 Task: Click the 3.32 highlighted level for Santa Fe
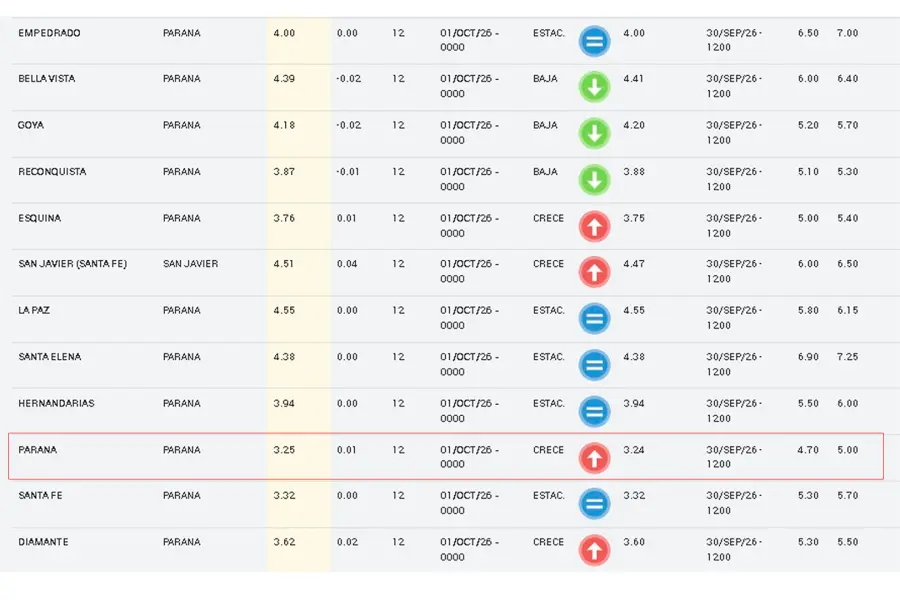coord(284,496)
